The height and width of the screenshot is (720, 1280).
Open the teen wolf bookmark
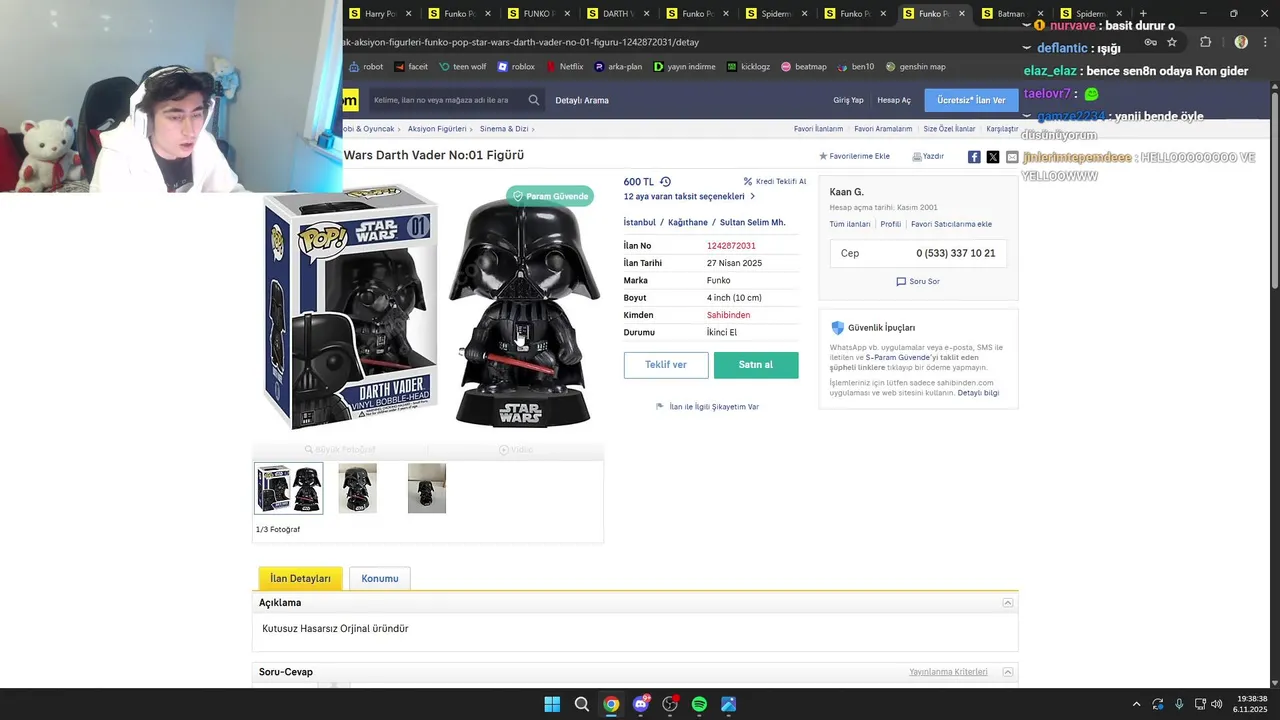pos(463,67)
